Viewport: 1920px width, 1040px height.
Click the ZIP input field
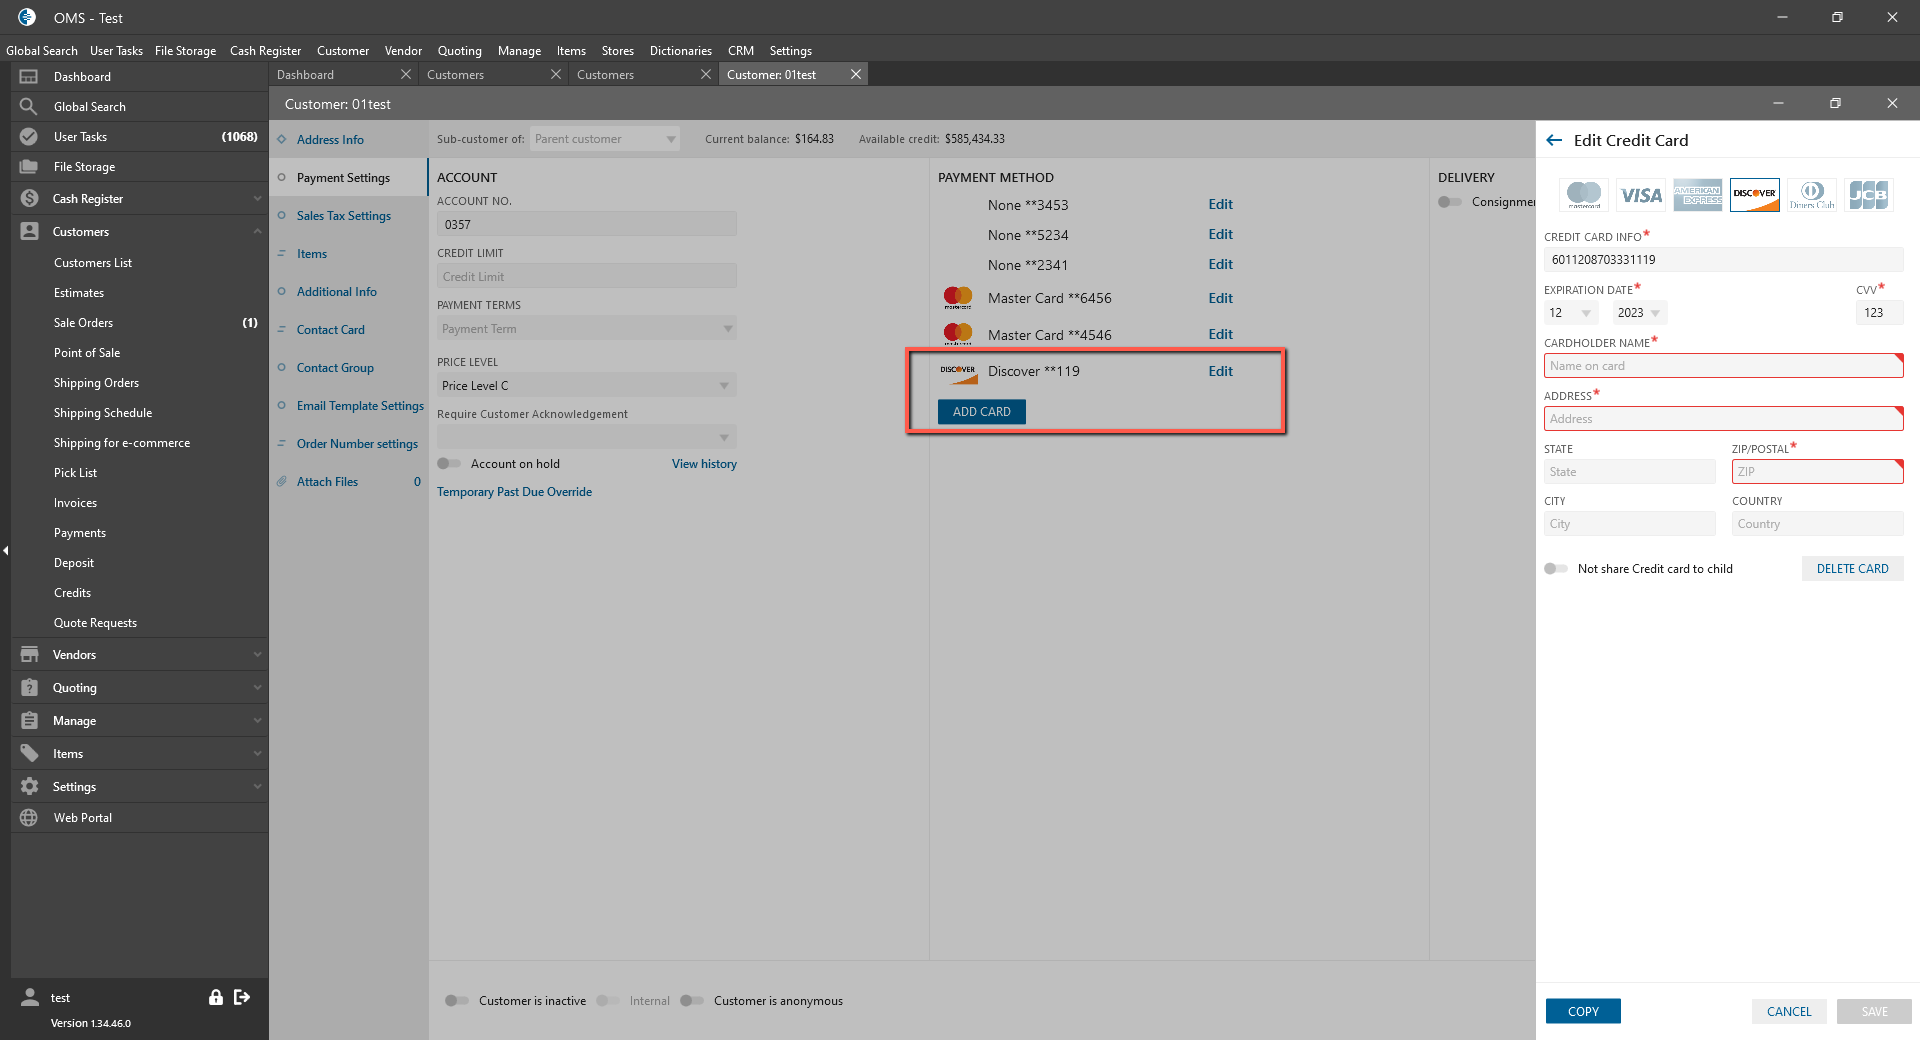[1817, 472]
